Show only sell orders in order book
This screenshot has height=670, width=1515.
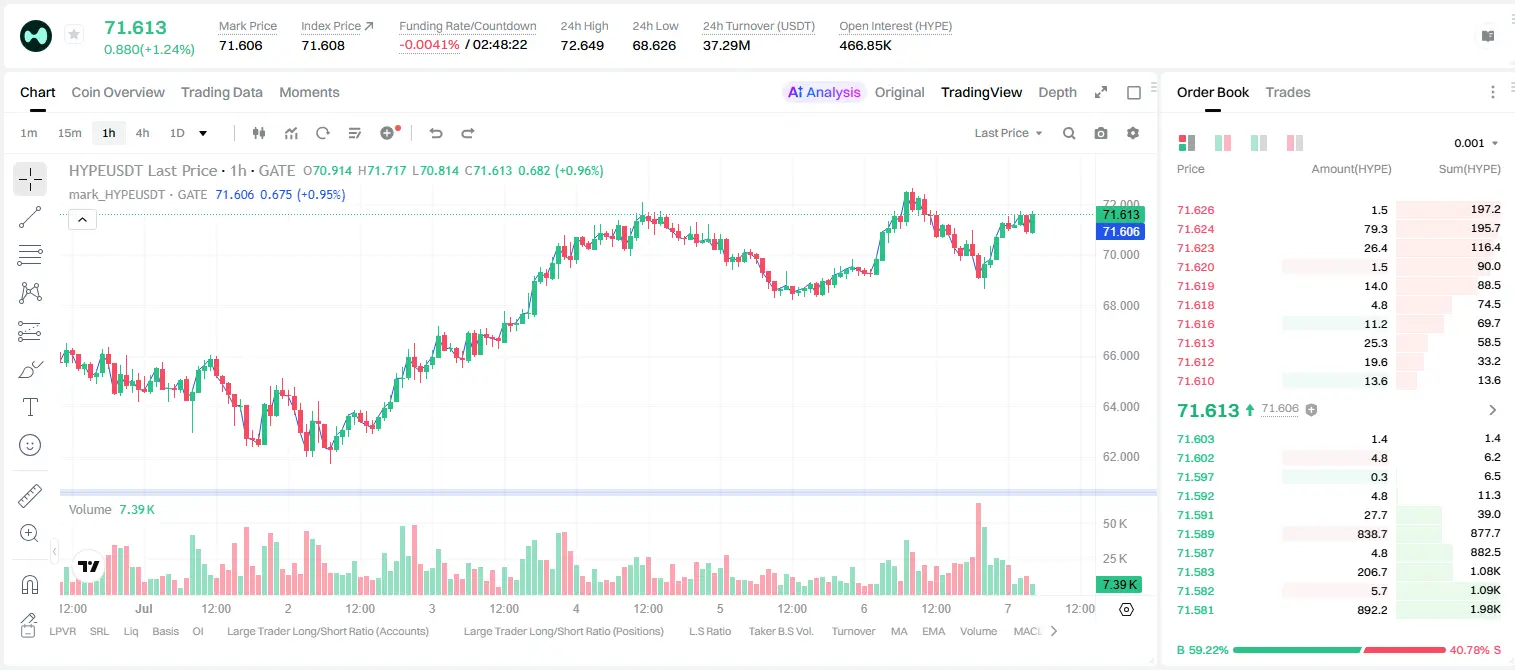point(1294,143)
